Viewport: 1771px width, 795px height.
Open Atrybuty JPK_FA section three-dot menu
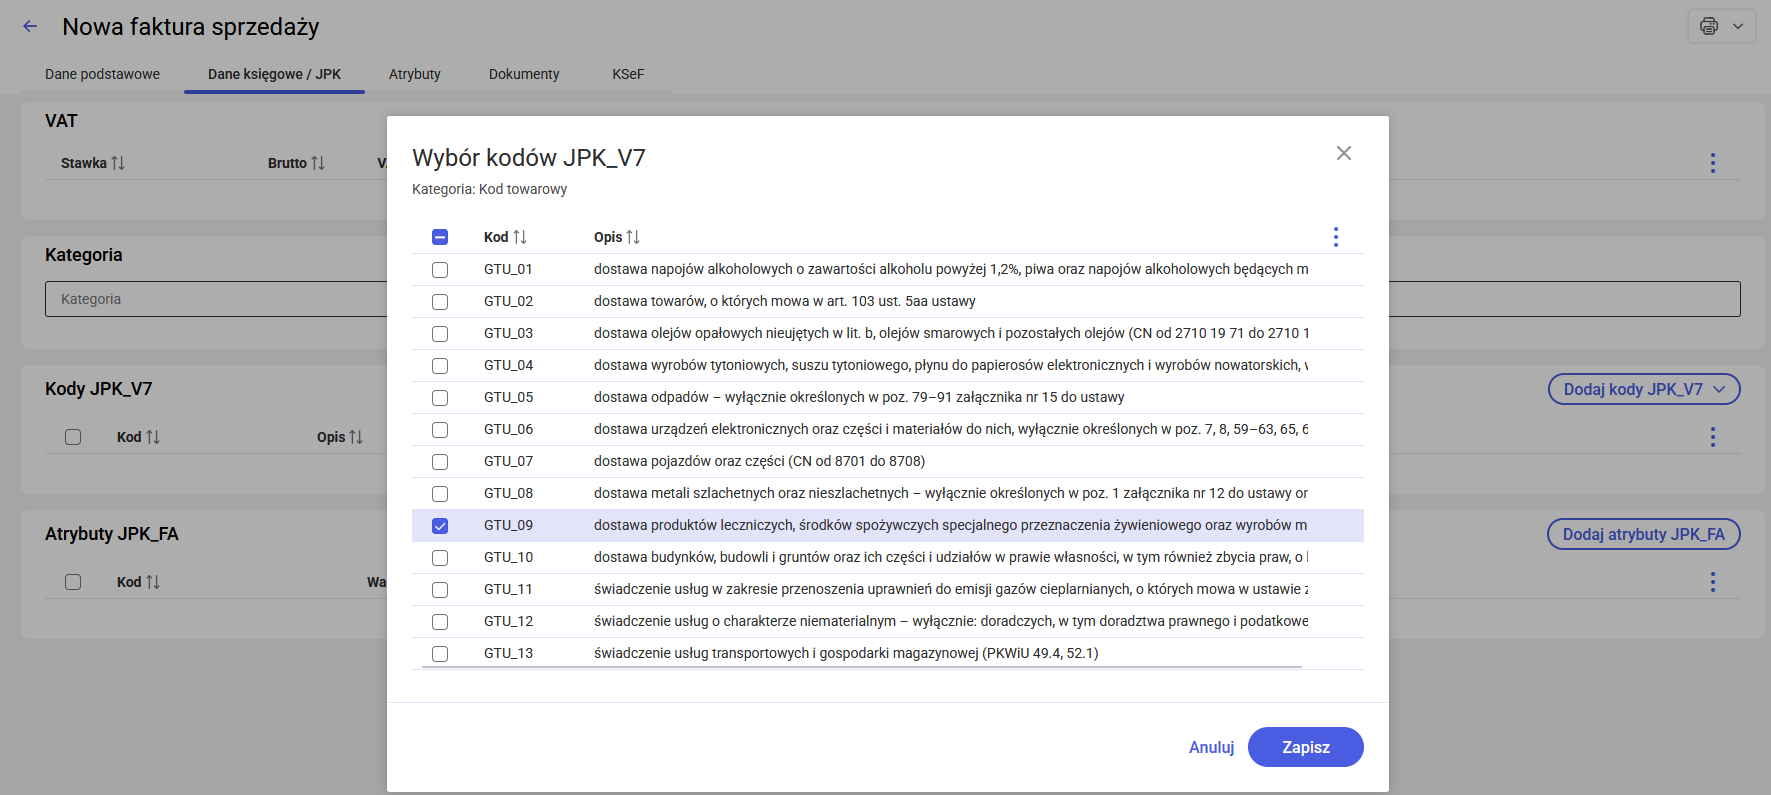tap(1712, 582)
